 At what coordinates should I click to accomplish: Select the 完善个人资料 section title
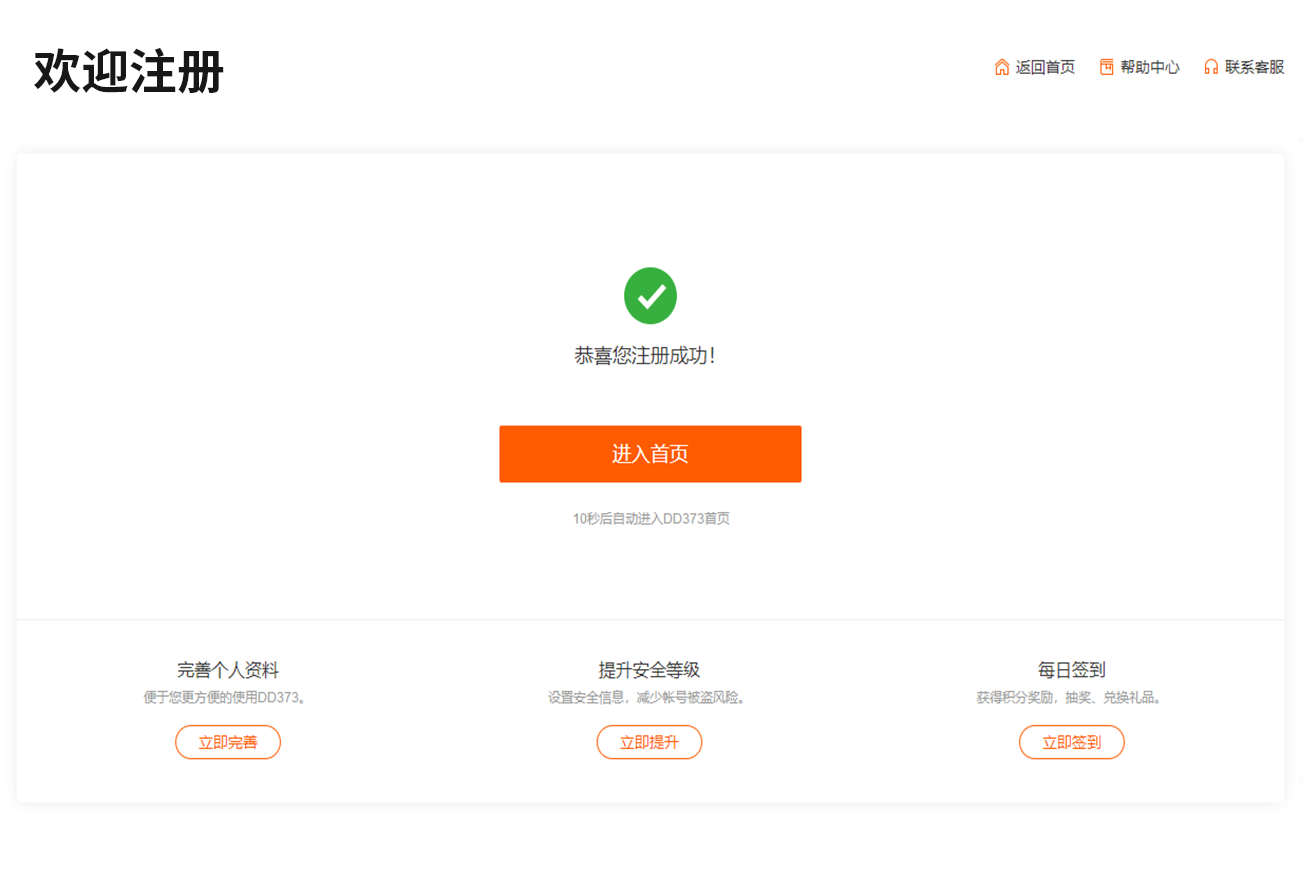(228, 670)
